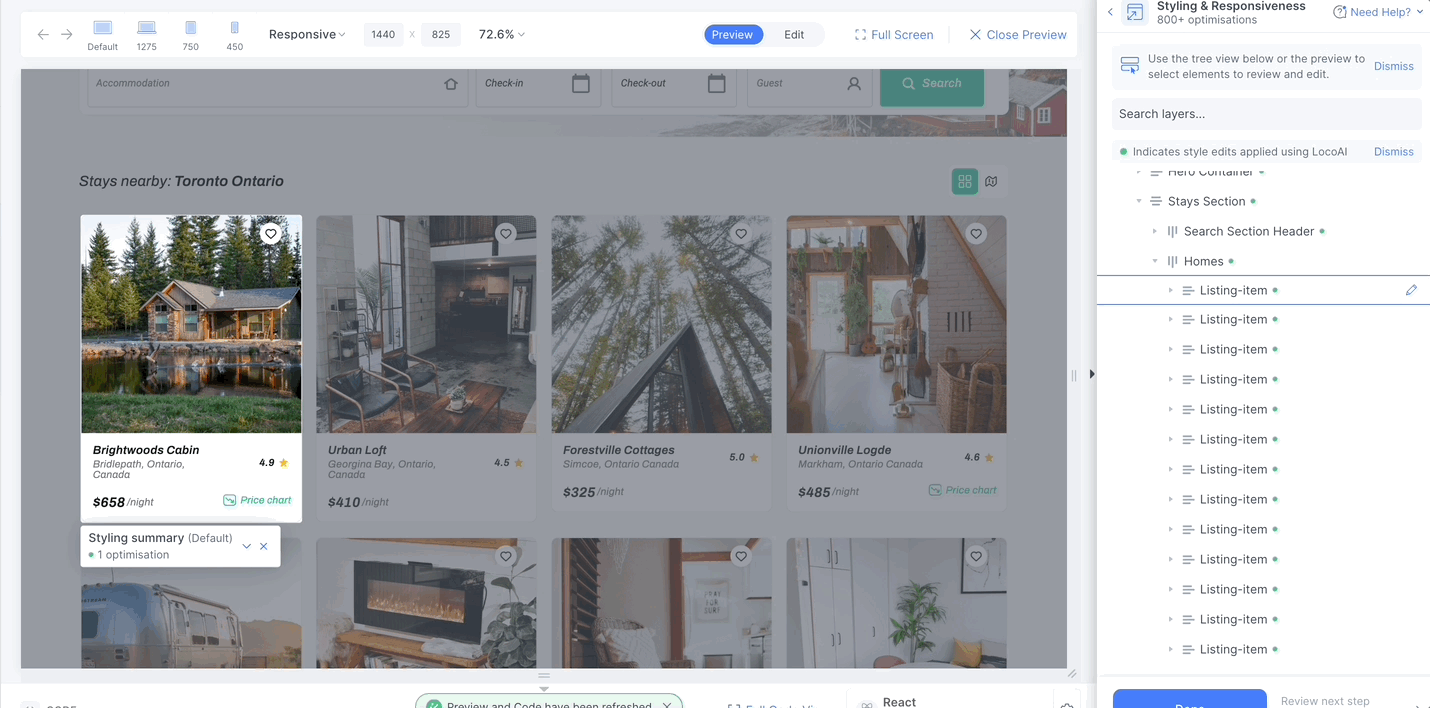Click the 1440 width field
This screenshot has width=1430, height=708.
(x=383, y=34)
